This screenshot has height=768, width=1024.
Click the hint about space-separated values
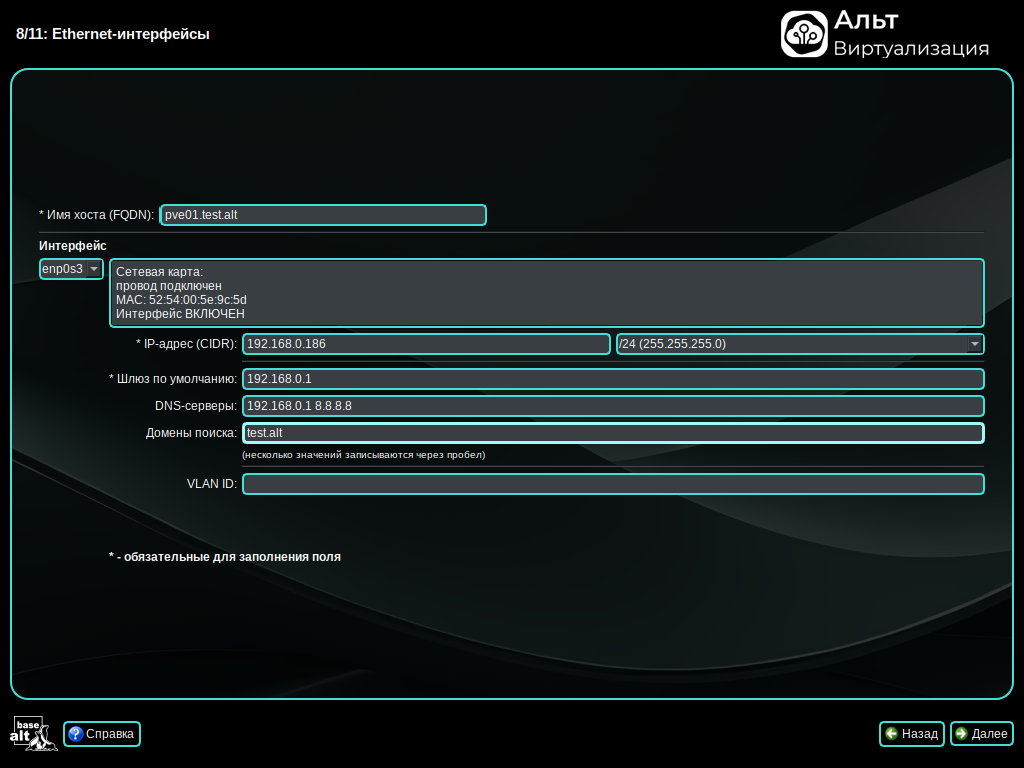[x=364, y=455]
